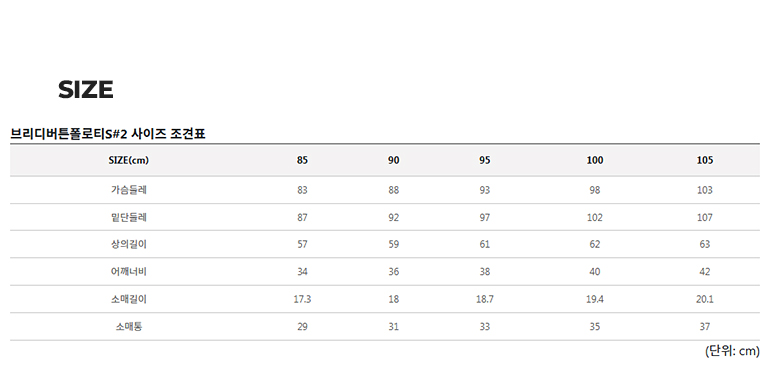Select the 105 size column header

(x=705, y=160)
